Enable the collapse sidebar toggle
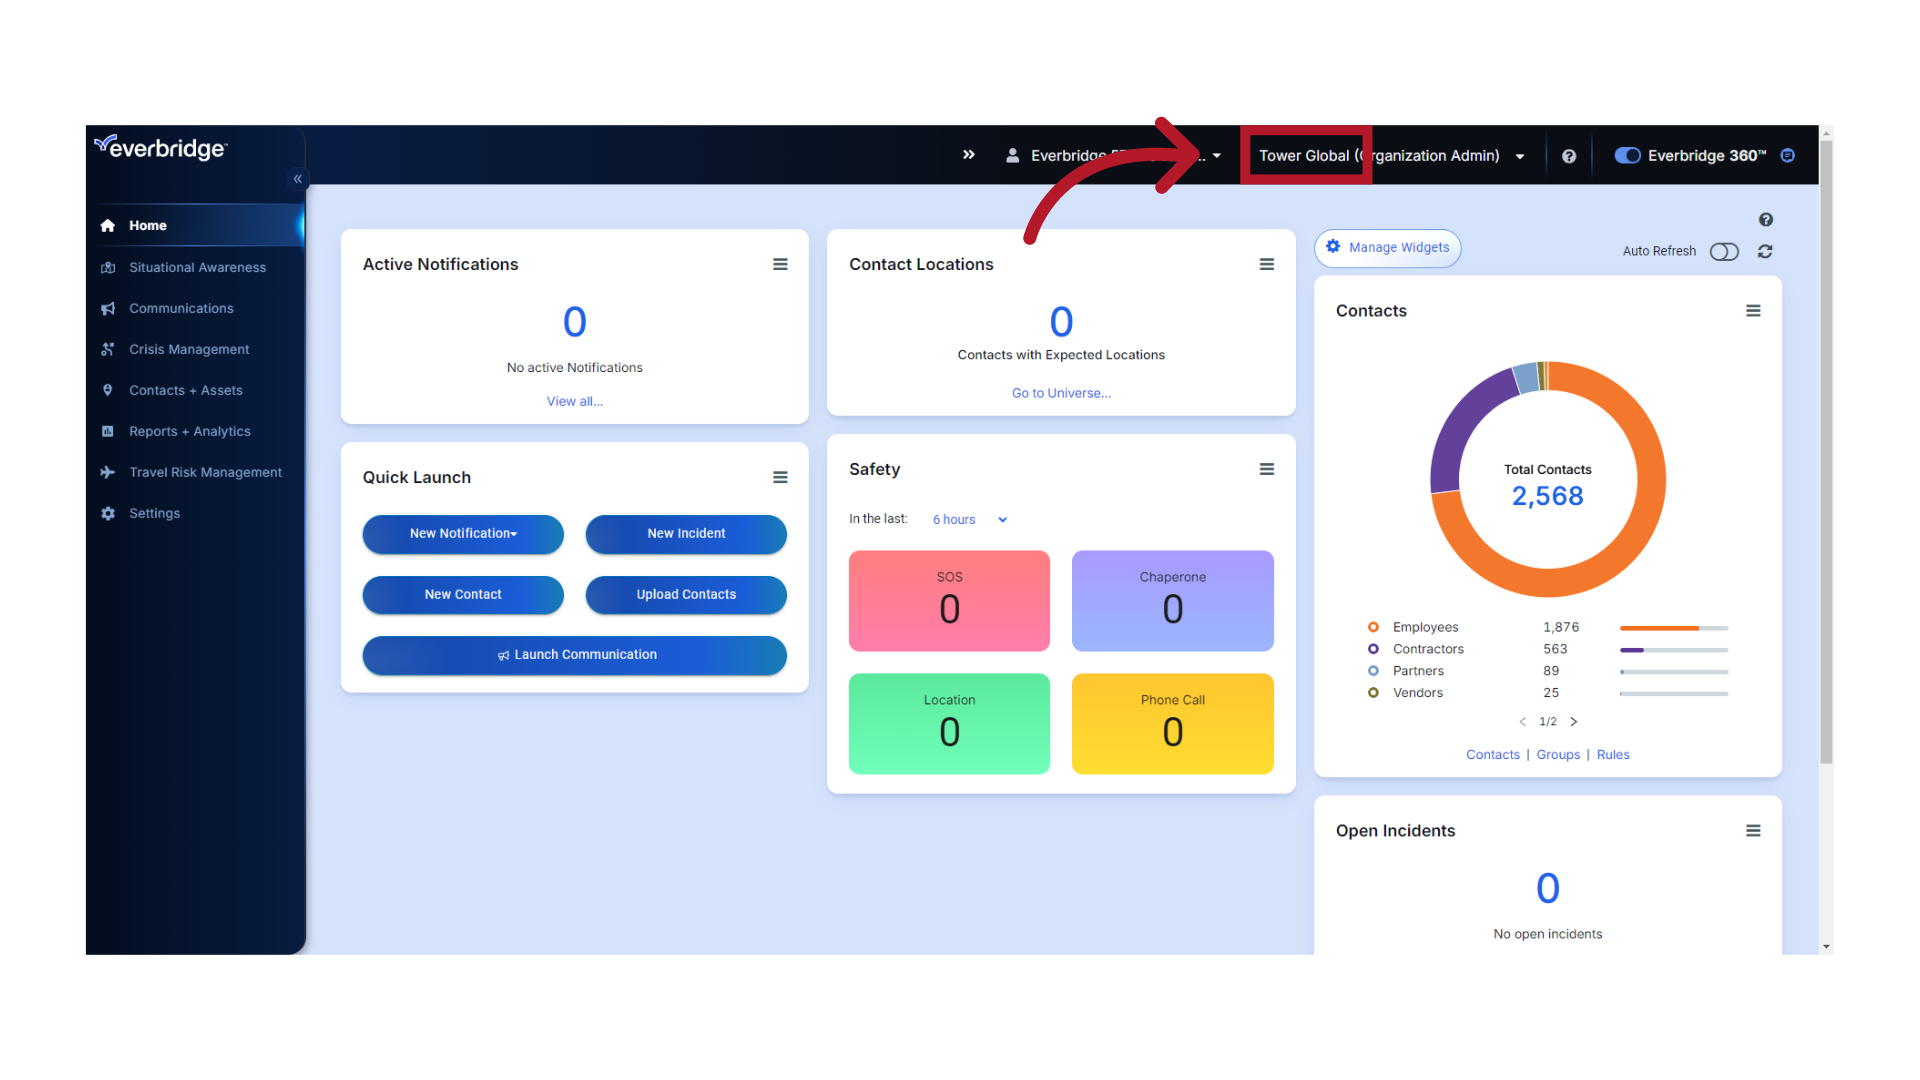The width and height of the screenshot is (1920, 1080). [x=297, y=179]
